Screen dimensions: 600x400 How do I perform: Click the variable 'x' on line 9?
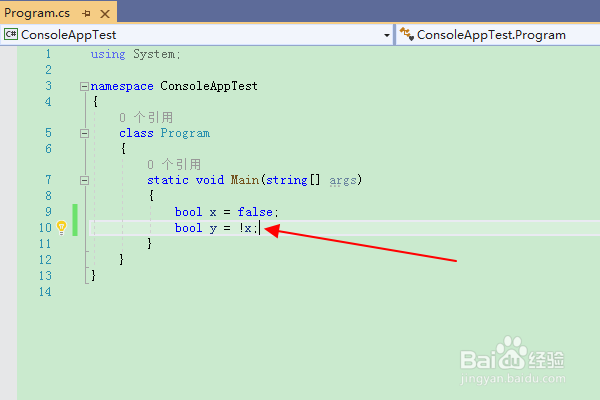click(213, 212)
